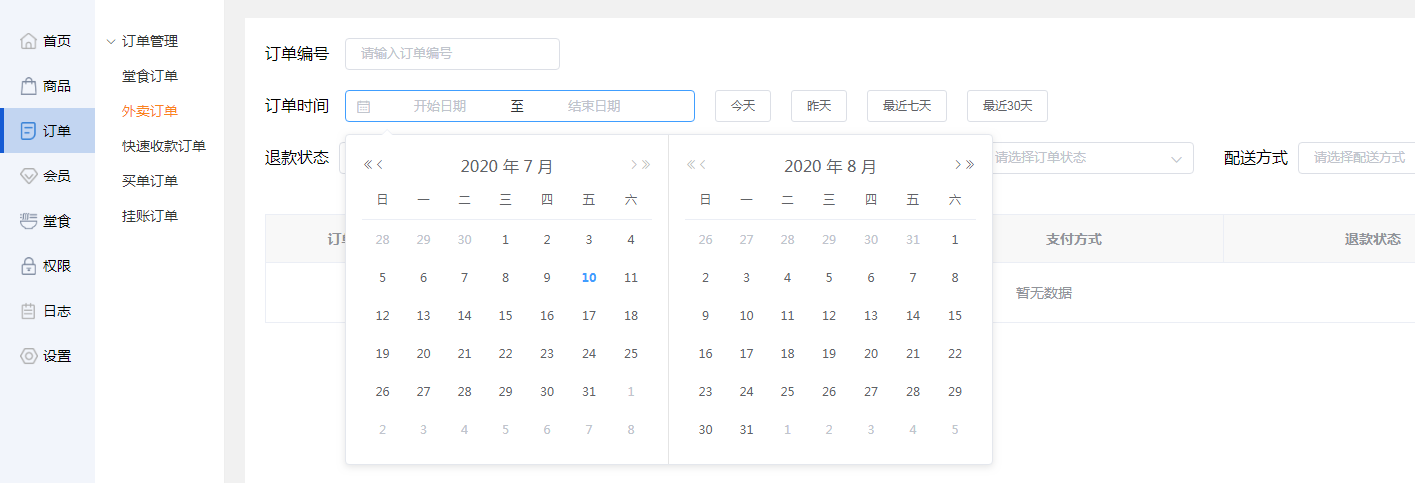Viewport: 1415px width, 483px height.
Task: Open 买单订单 submenu item
Action: tap(150, 181)
